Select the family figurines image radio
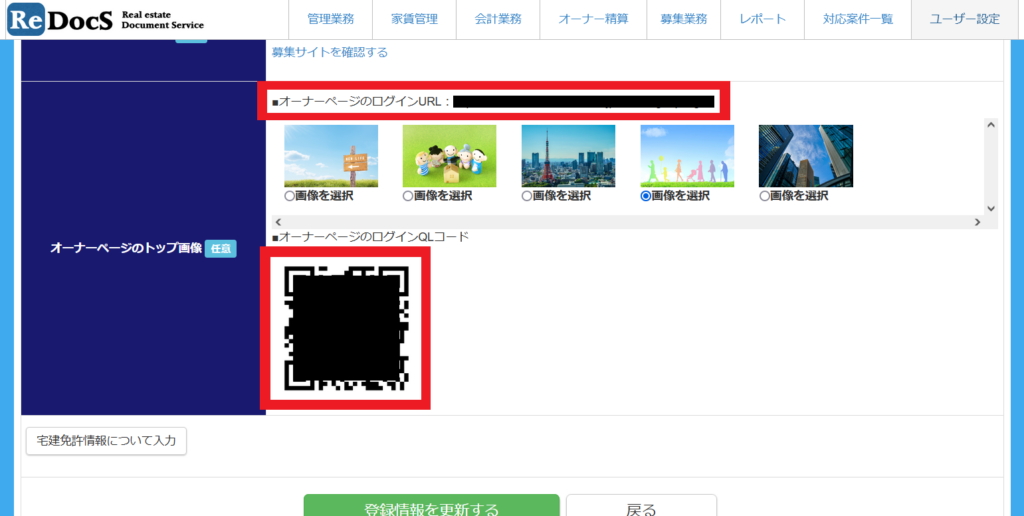Screen dimensions: 1024x516 [408, 196]
